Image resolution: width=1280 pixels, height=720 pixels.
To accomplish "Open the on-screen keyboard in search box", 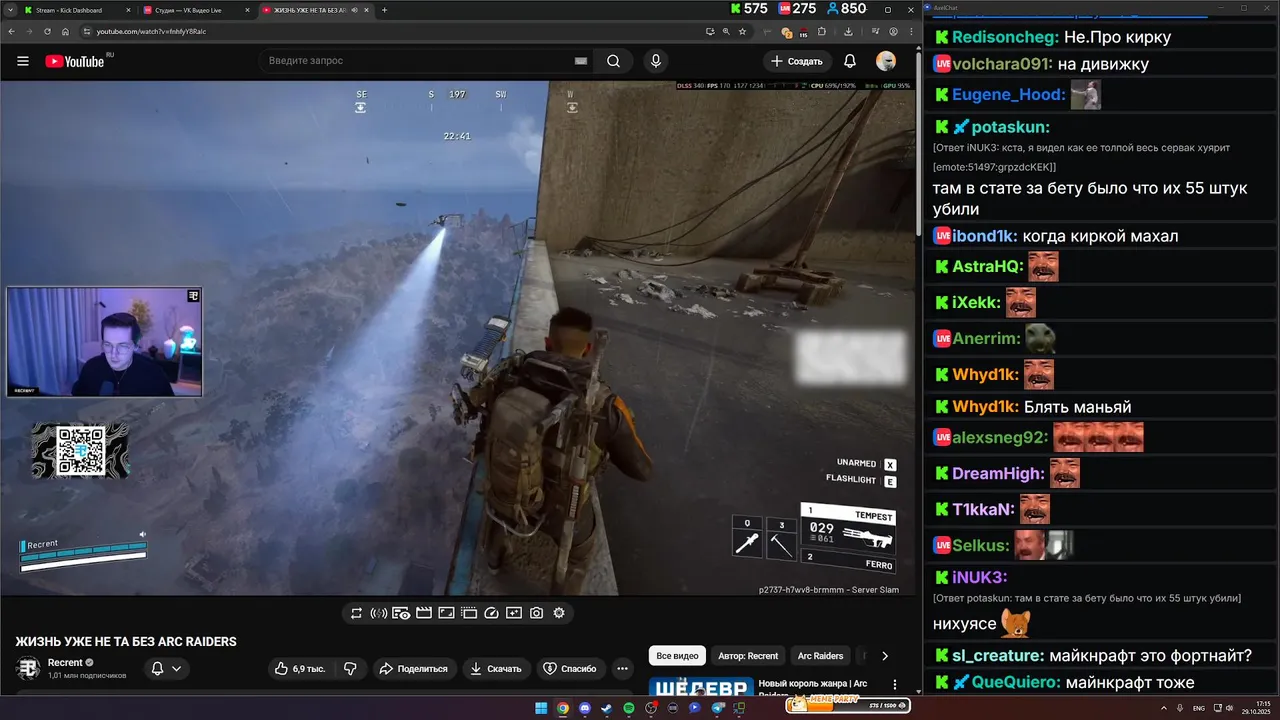I will coord(580,61).
